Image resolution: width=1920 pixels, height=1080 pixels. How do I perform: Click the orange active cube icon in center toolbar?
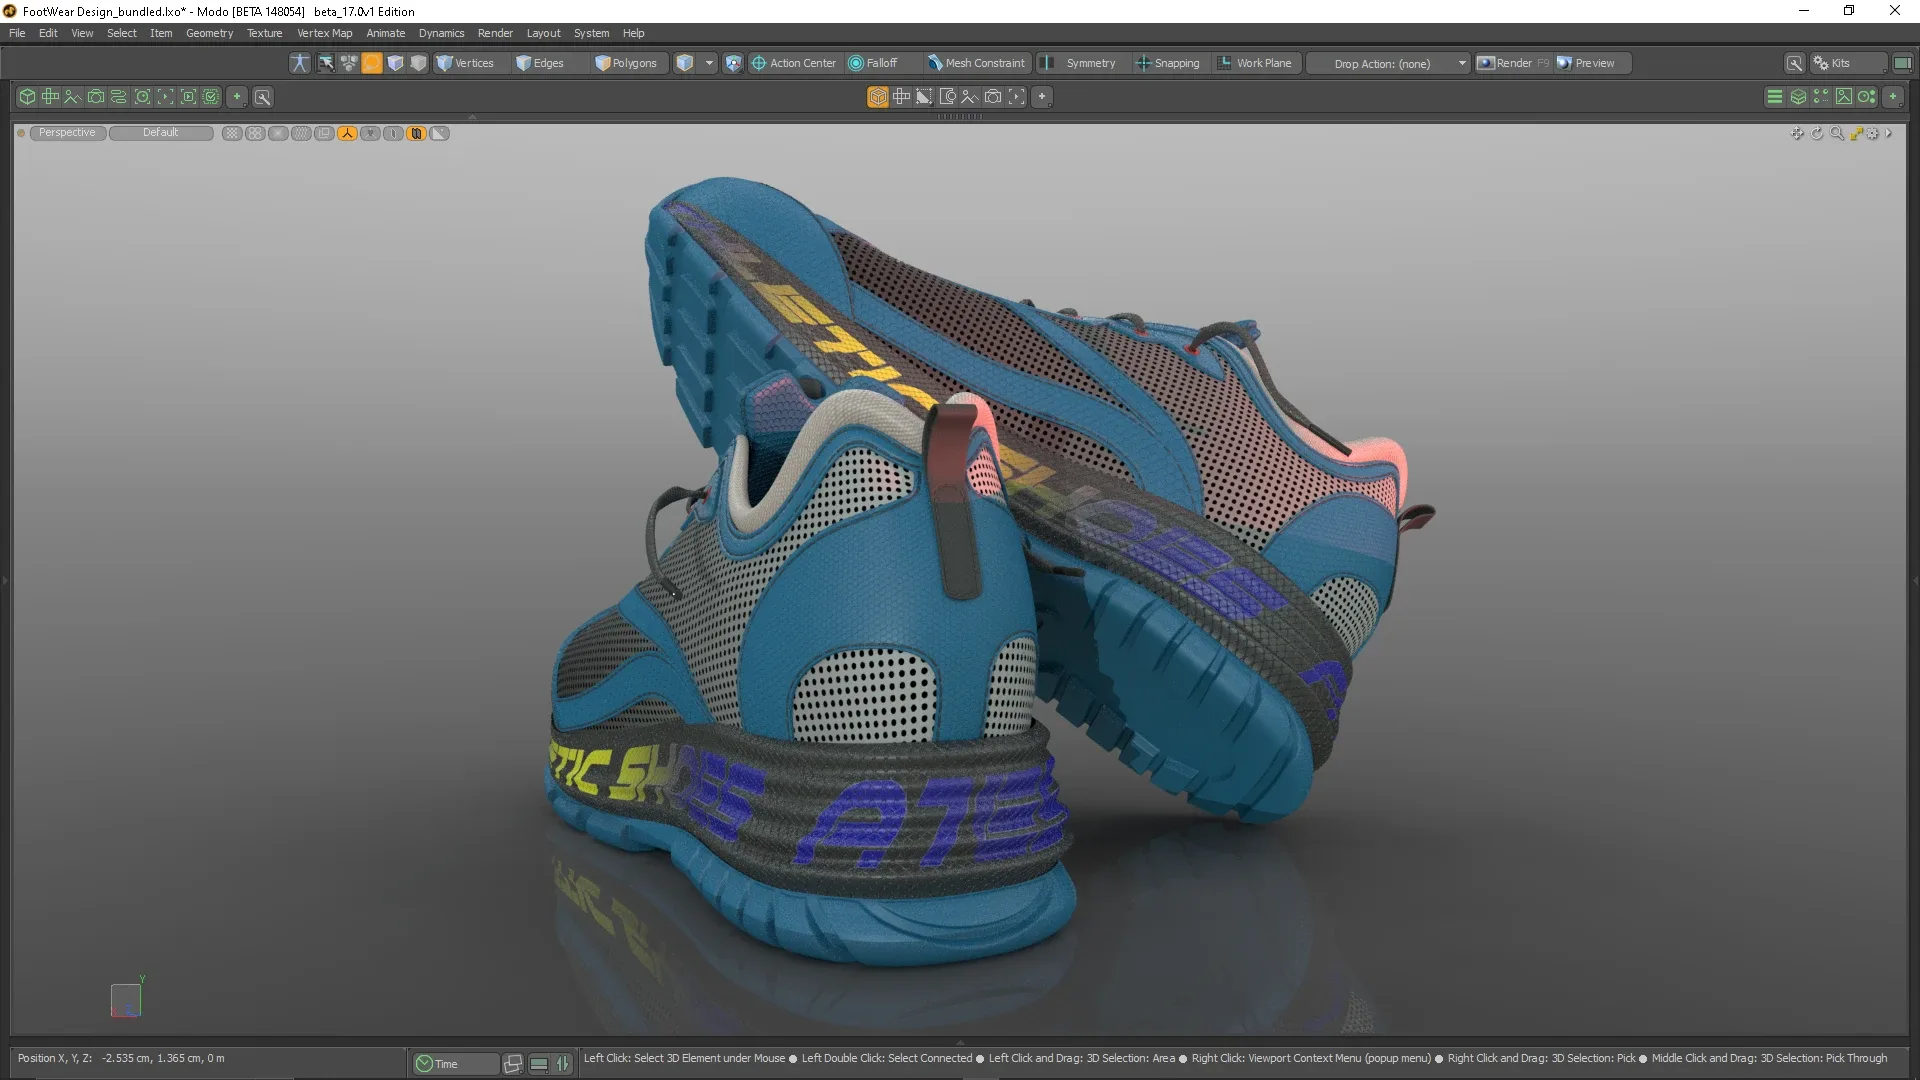pyautogui.click(x=878, y=97)
